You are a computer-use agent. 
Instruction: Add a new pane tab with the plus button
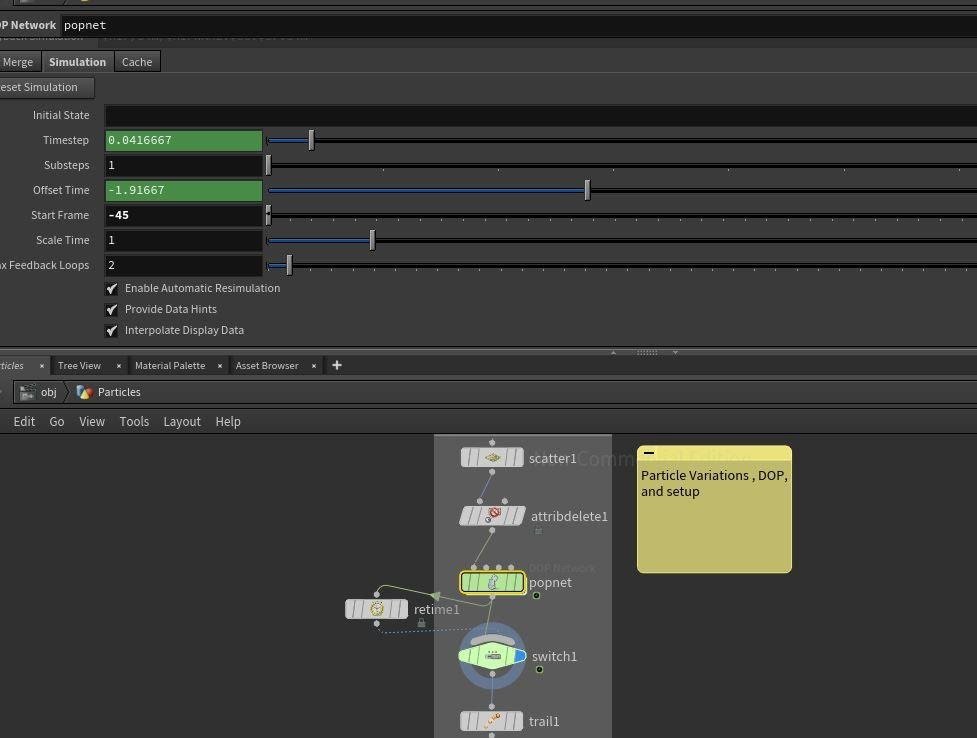point(337,365)
